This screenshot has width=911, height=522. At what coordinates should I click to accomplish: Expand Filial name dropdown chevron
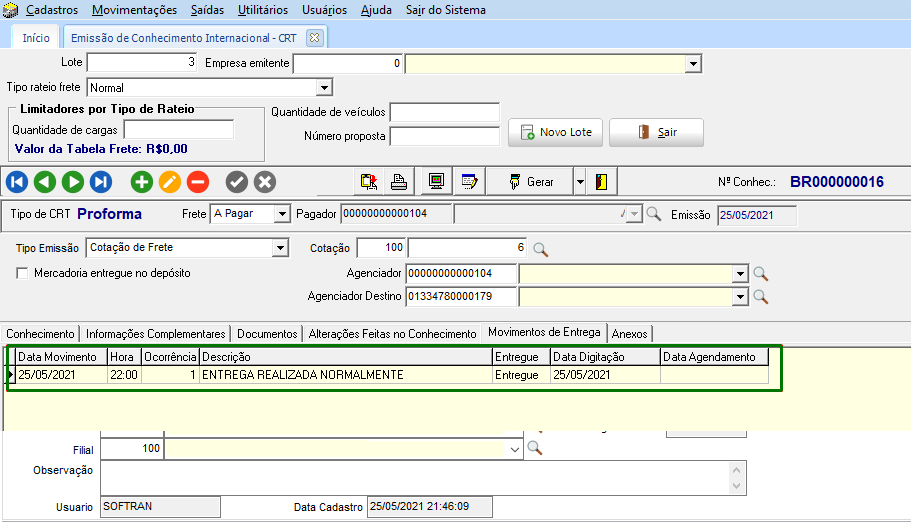(515, 449)
